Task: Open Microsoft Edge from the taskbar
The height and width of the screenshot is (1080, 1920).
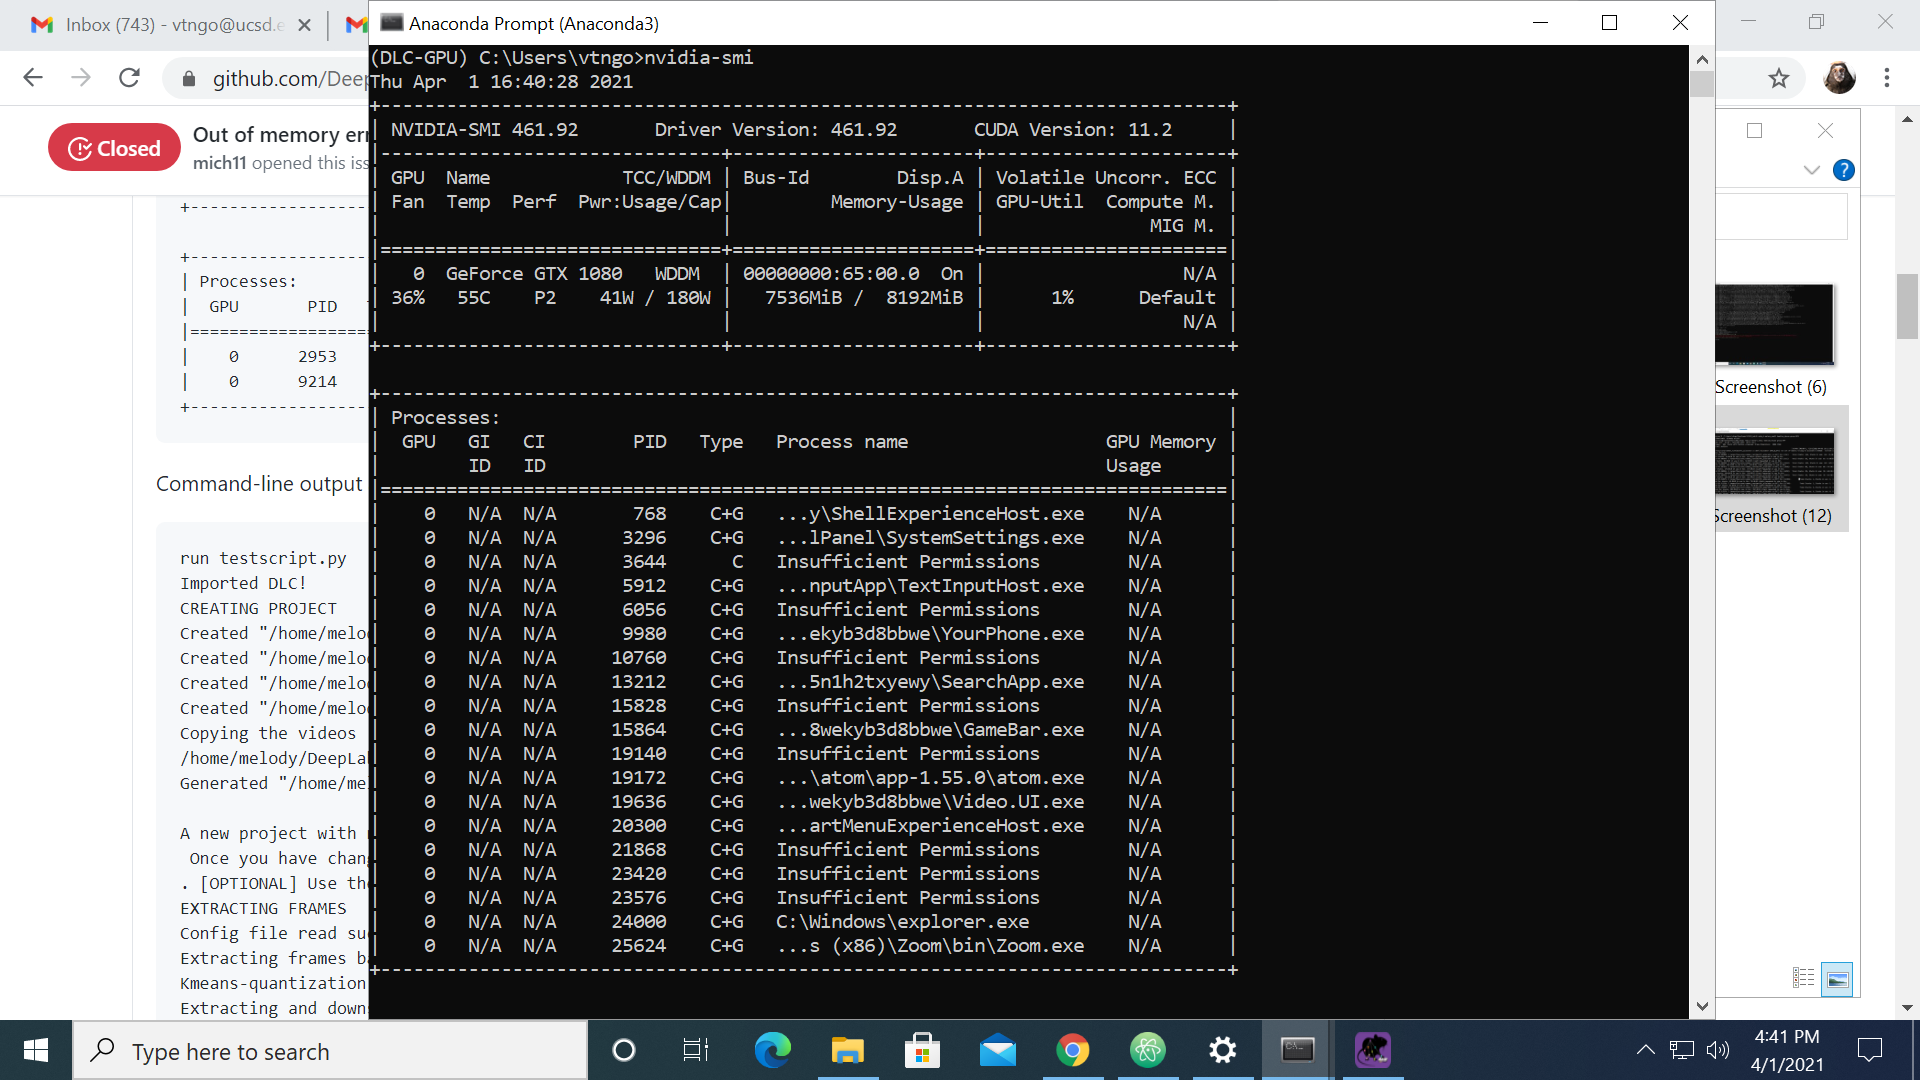Action: (x=773, y=1050)
